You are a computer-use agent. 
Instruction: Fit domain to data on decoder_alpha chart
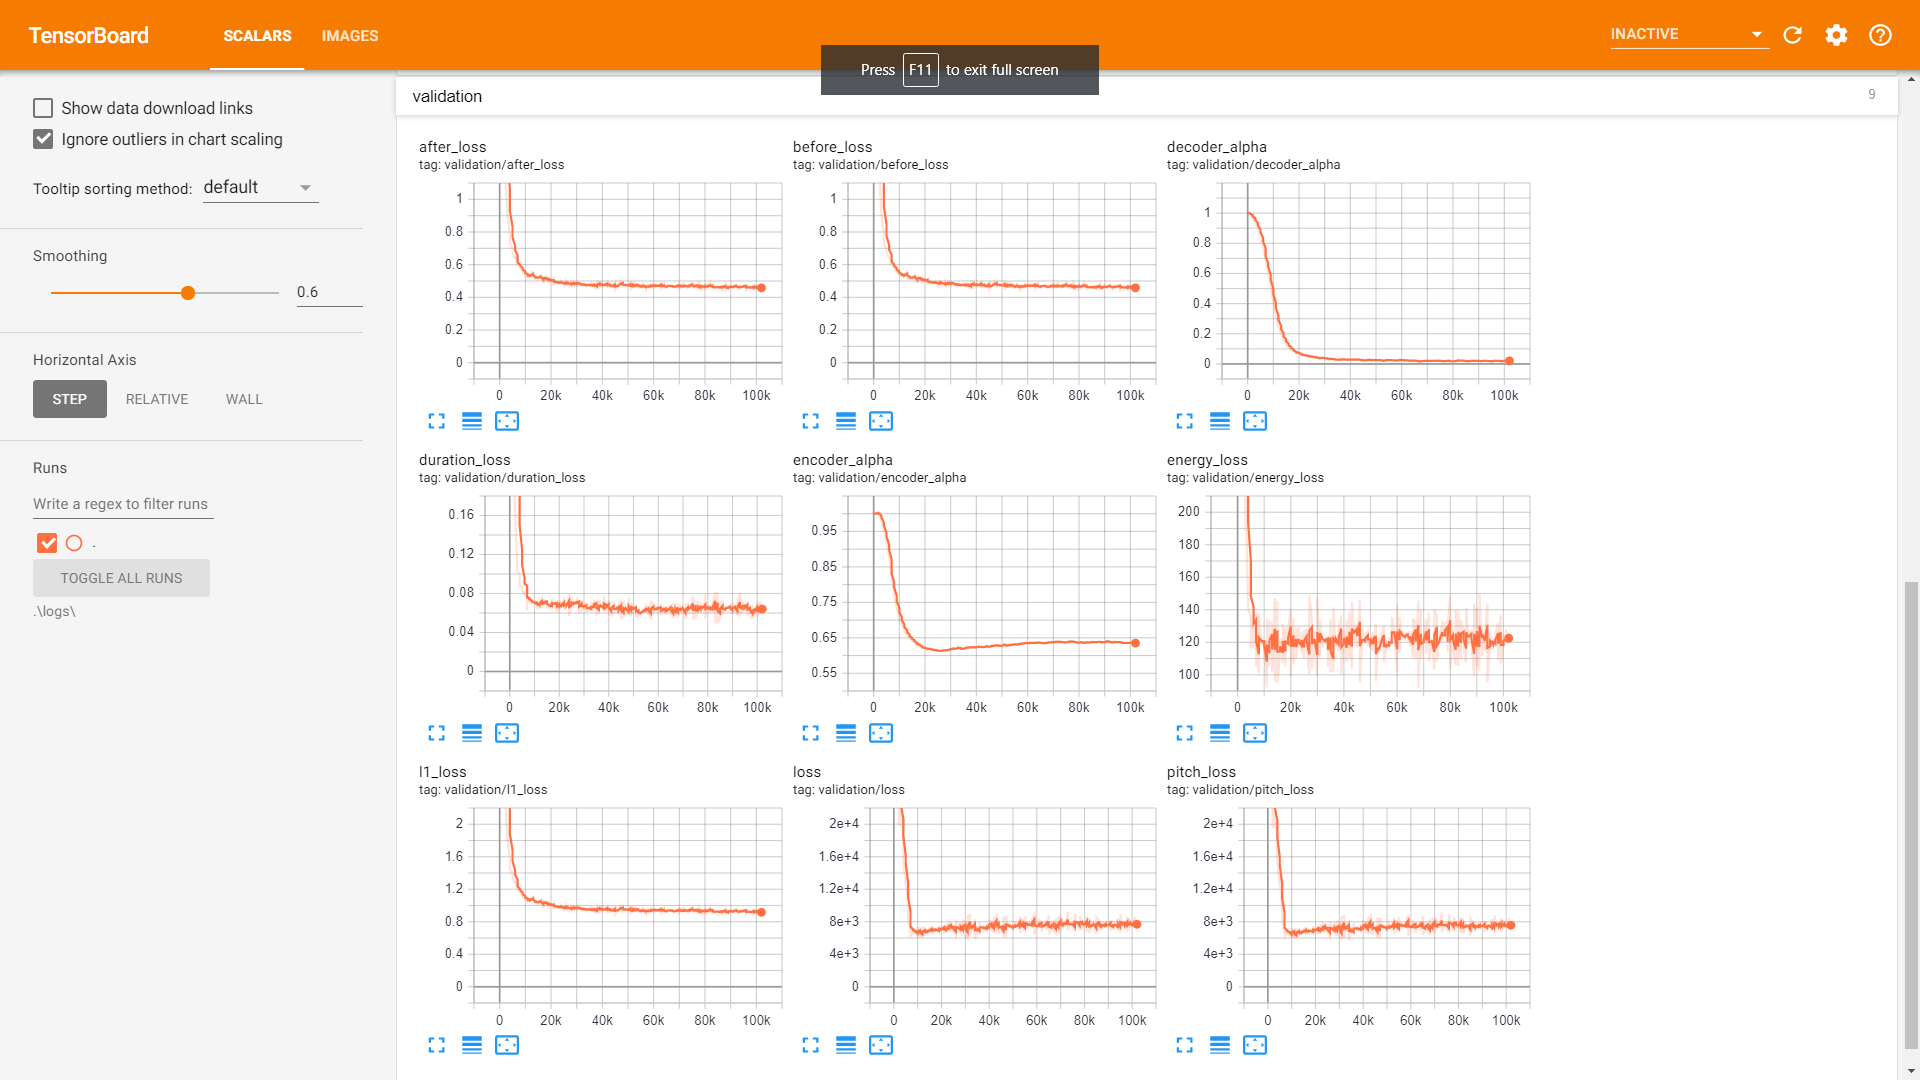[x=1255, y=421]
